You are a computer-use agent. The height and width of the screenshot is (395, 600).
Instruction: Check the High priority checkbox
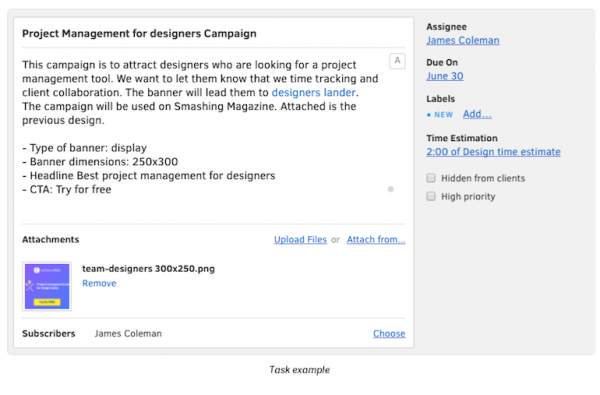(431, 196)
